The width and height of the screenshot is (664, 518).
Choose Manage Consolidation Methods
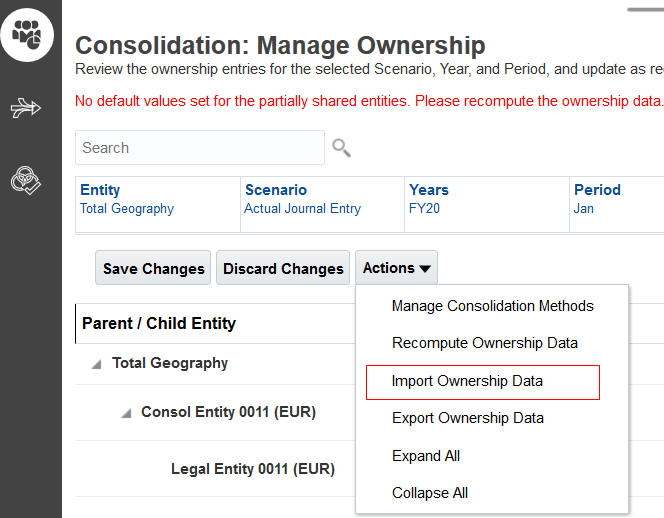pos(492,306)
